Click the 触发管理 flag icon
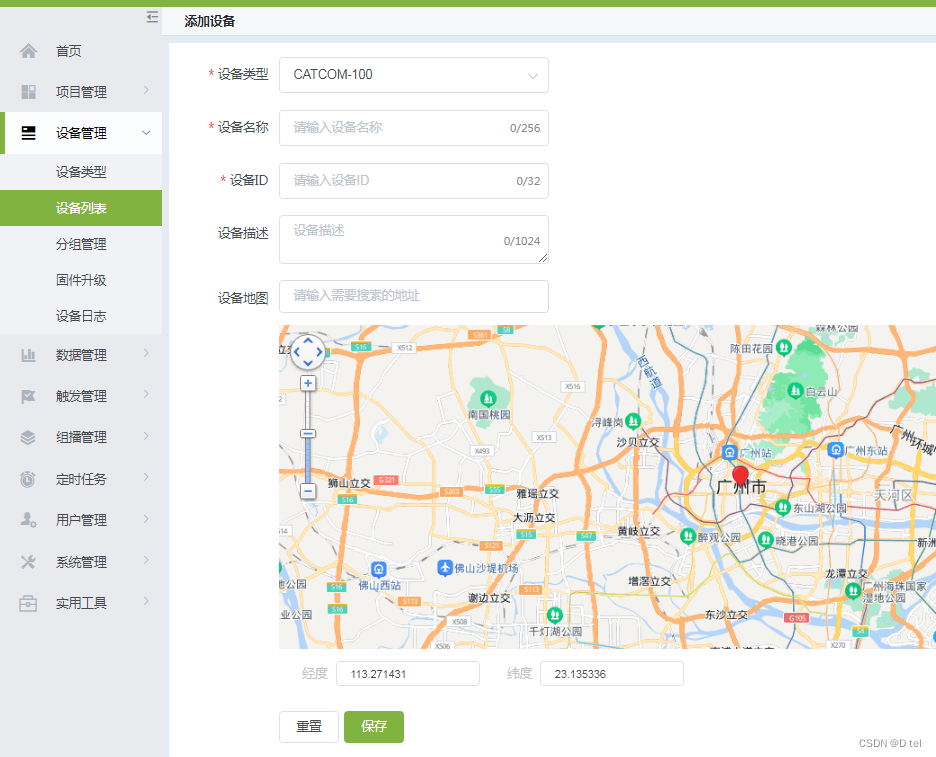This screenshot has width=936, height=757. click(x=28, y=396)
